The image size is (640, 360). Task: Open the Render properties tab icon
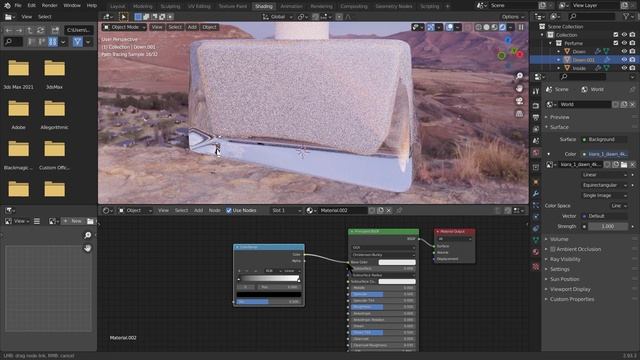(x=536, y=106)
